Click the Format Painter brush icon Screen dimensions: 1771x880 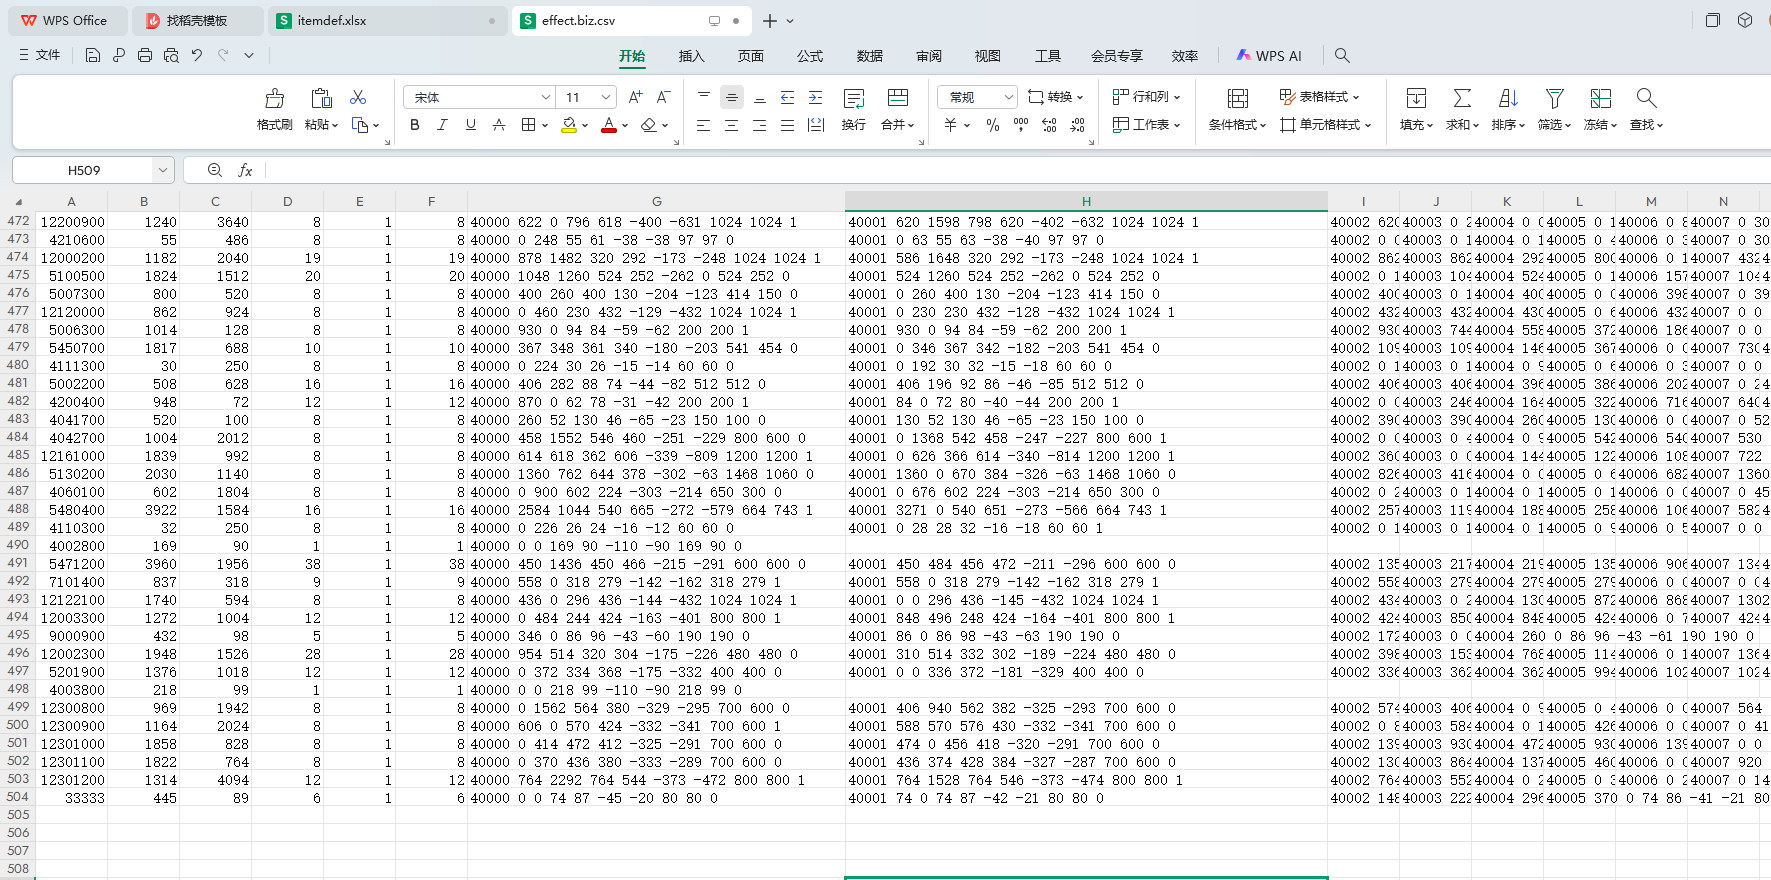click(x=274, y=98)
